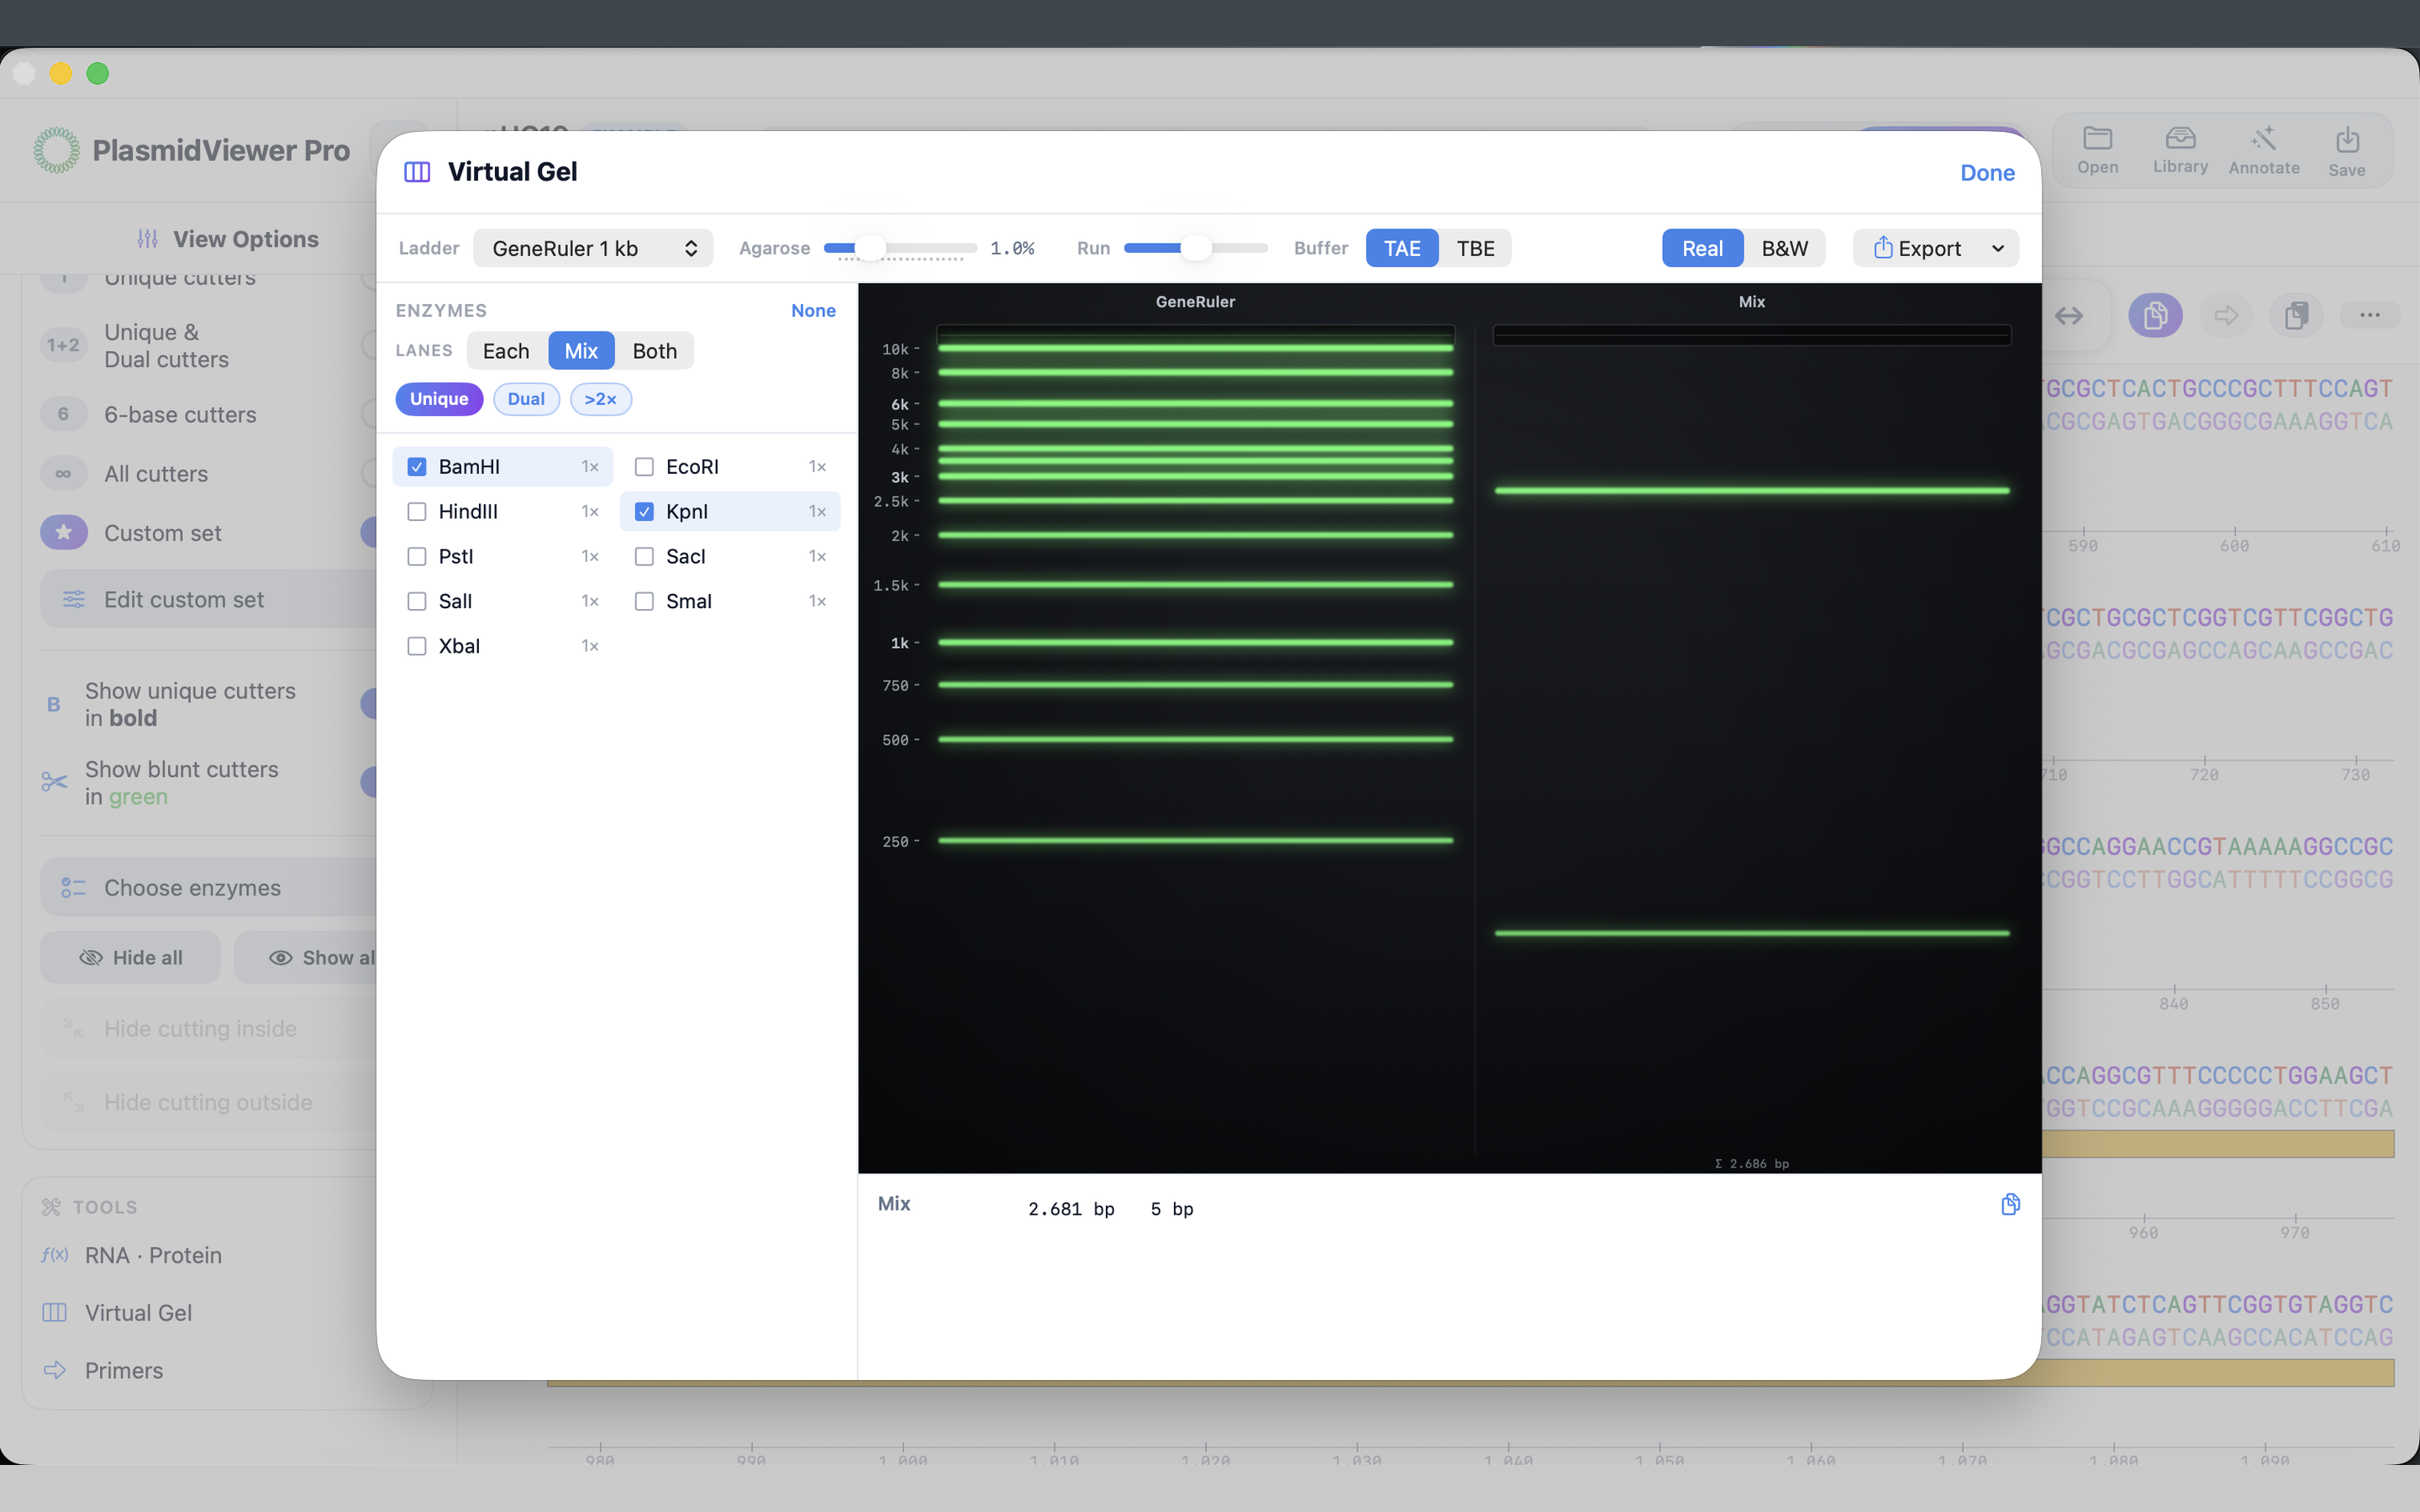Click the purple copy sequence icon

click(2155, 316)
